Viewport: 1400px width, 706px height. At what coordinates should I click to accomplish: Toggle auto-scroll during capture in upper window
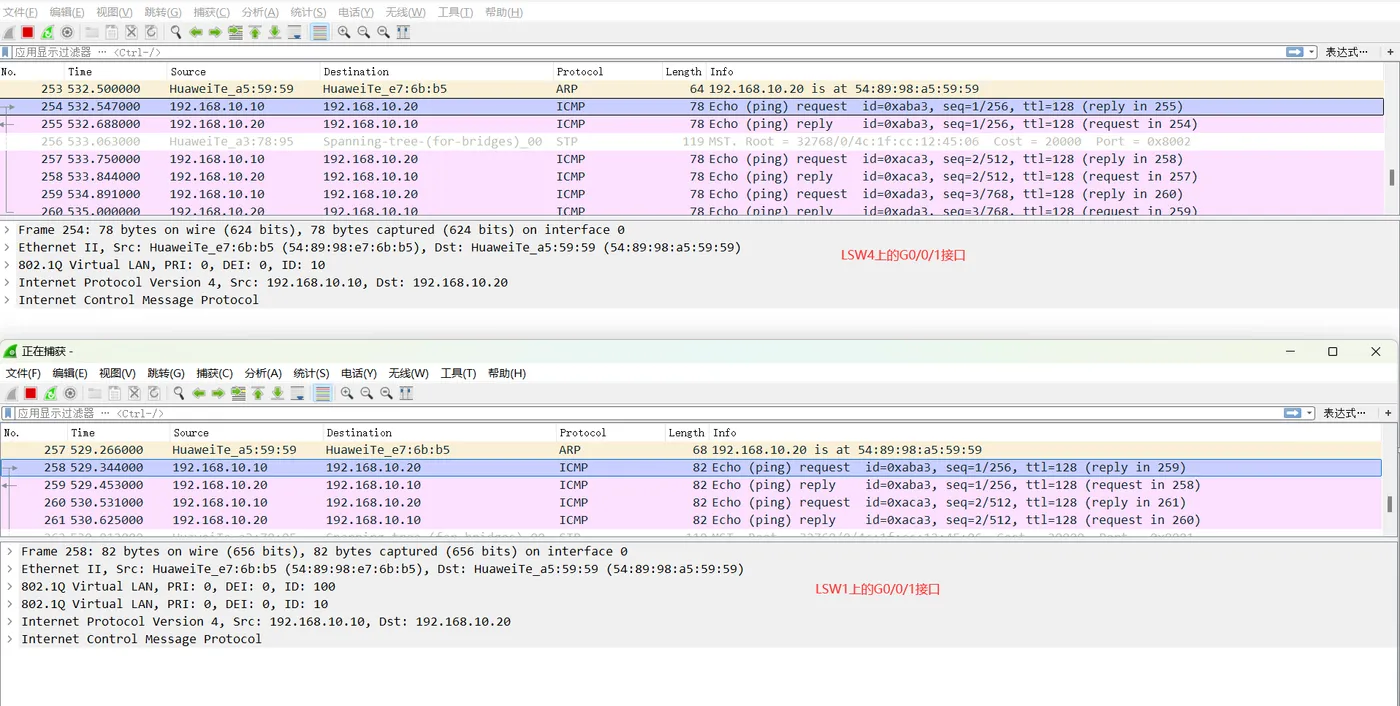pyautogui.click(x=294, y=32)
